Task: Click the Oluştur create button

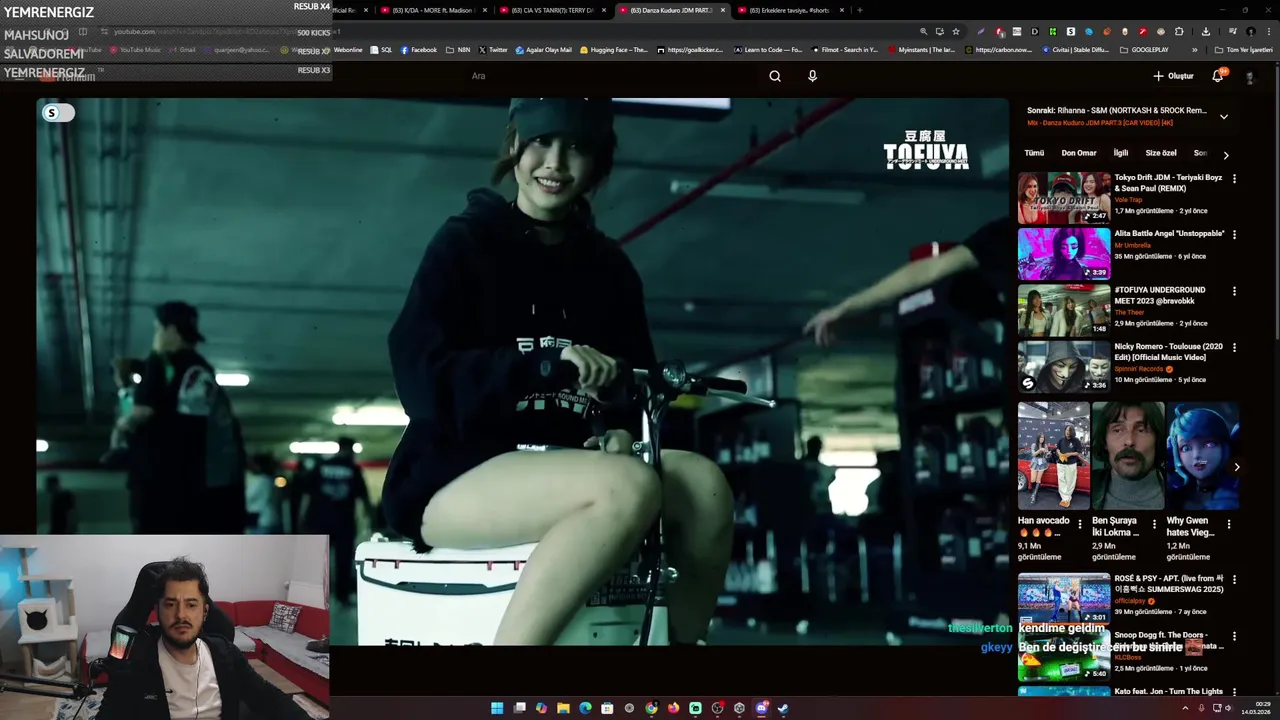Action: pos(1173,76)
